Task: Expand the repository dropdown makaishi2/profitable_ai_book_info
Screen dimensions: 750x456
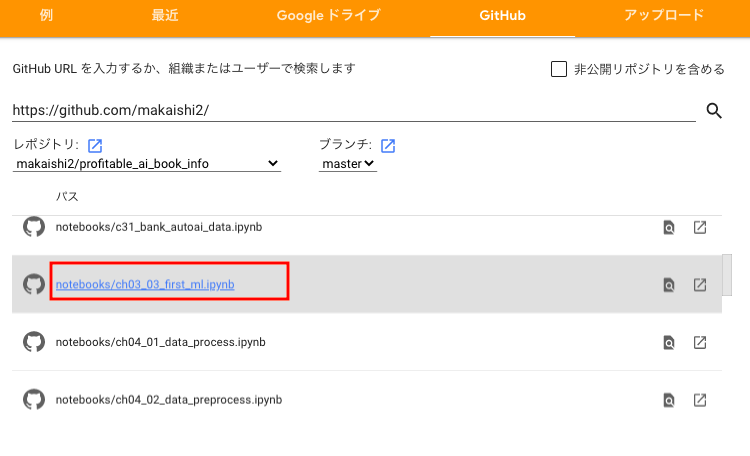Action: coord(147,164)
